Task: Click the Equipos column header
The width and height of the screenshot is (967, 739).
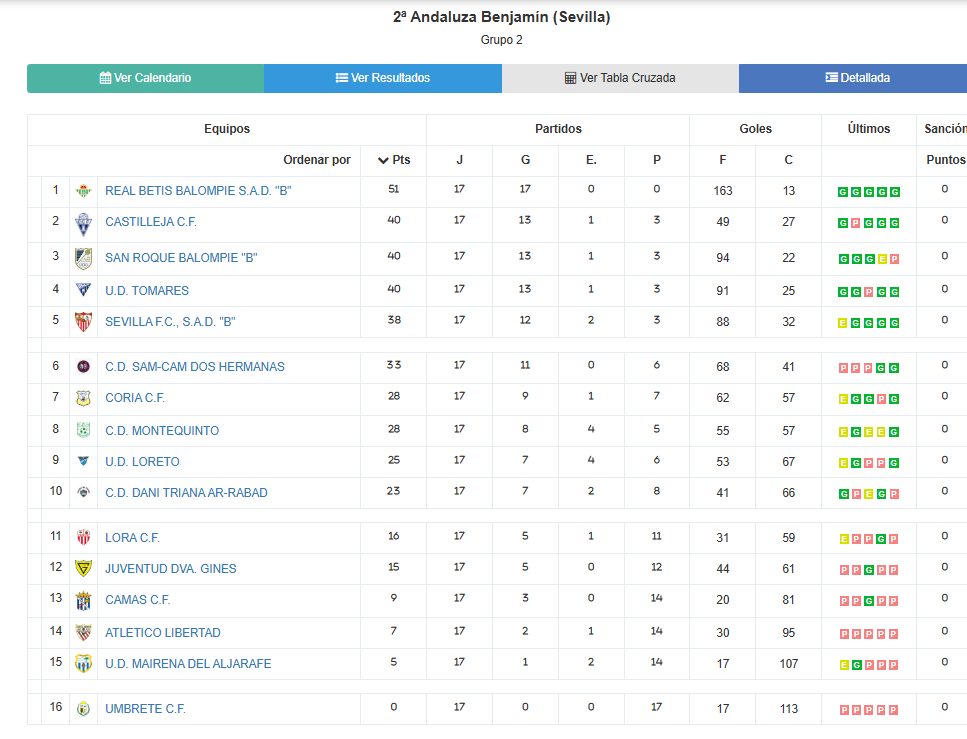Action: pyautogui.click(x=227, y=129)
